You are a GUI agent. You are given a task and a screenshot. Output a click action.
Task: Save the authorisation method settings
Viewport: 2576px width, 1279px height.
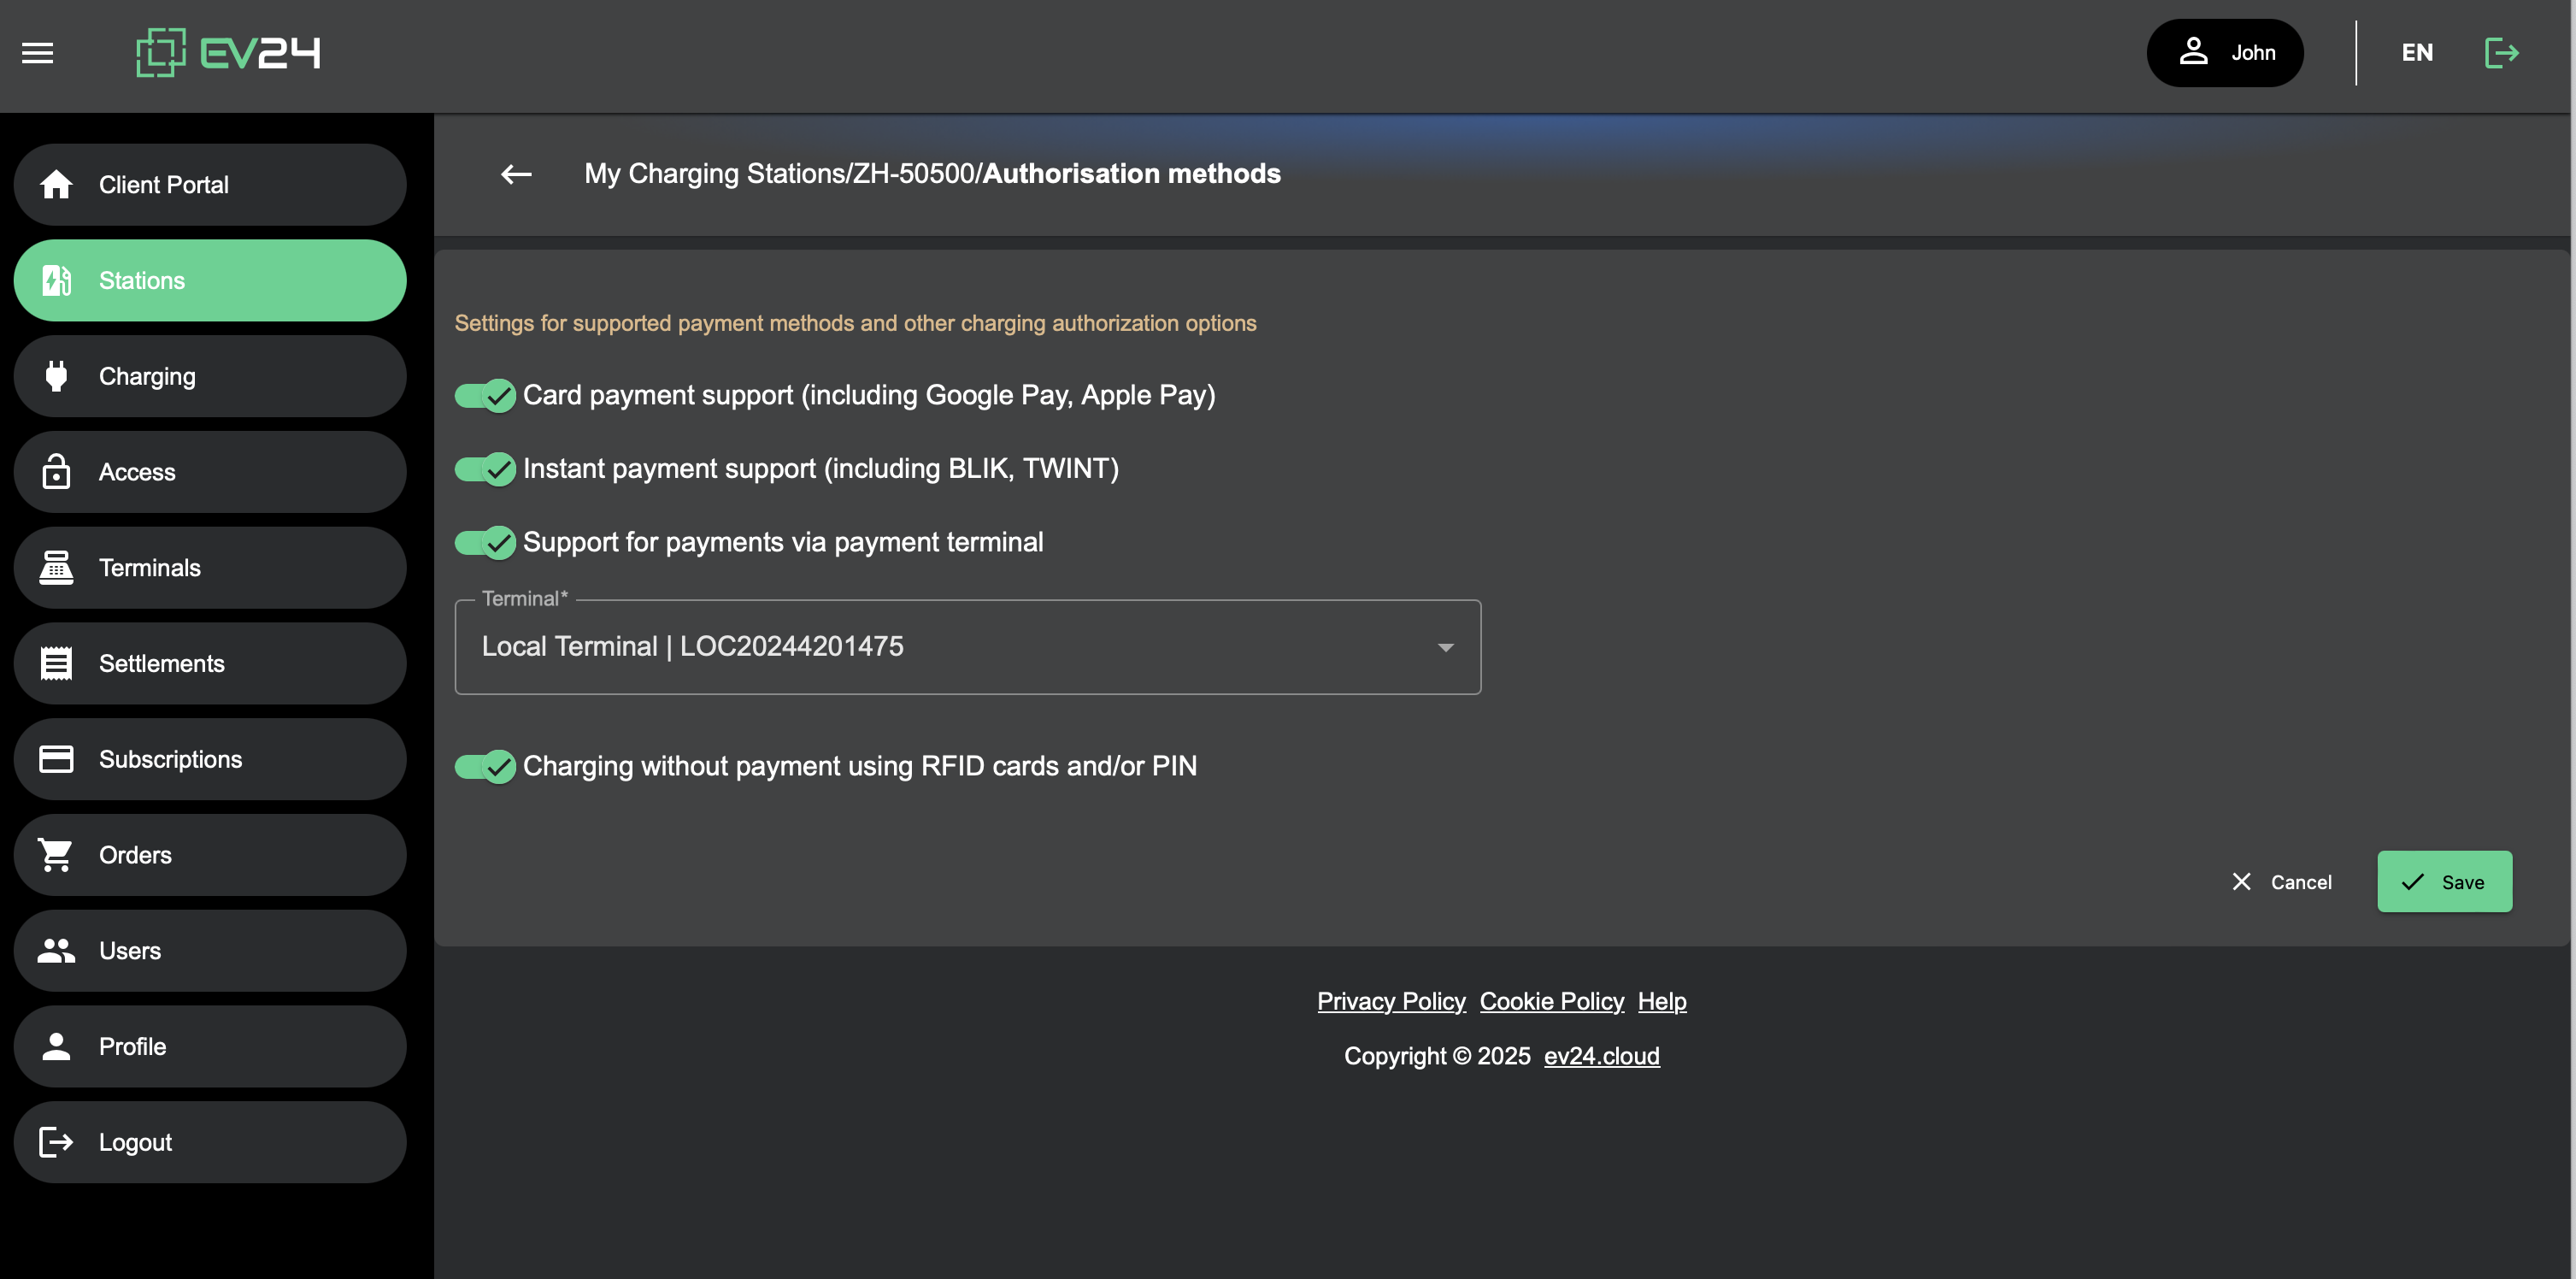tap(2444, 881)
